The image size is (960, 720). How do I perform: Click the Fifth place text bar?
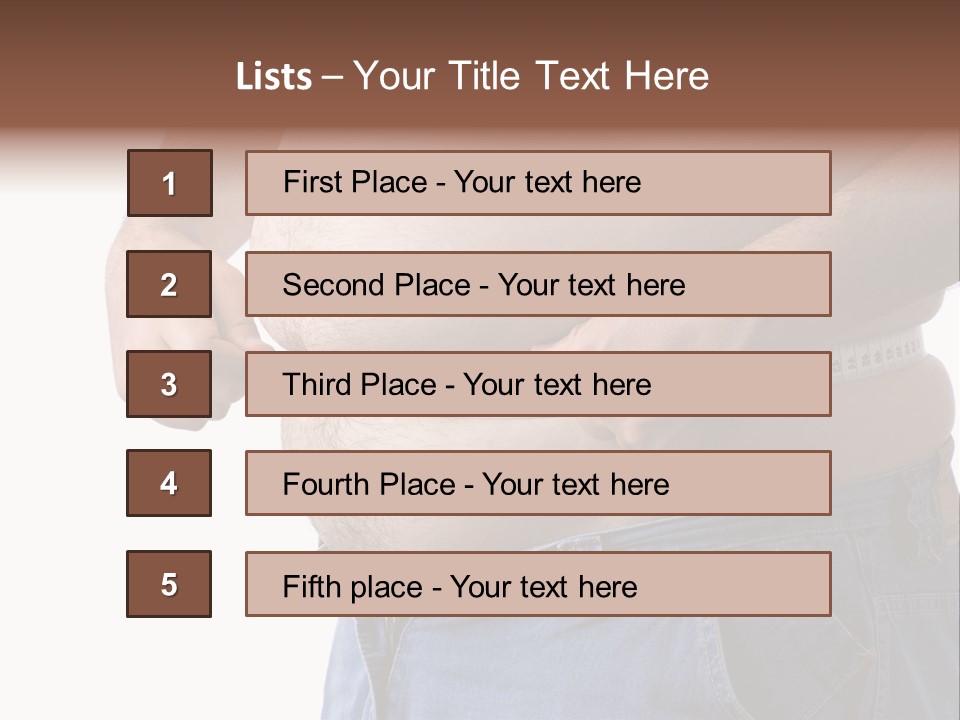point(538,584)
